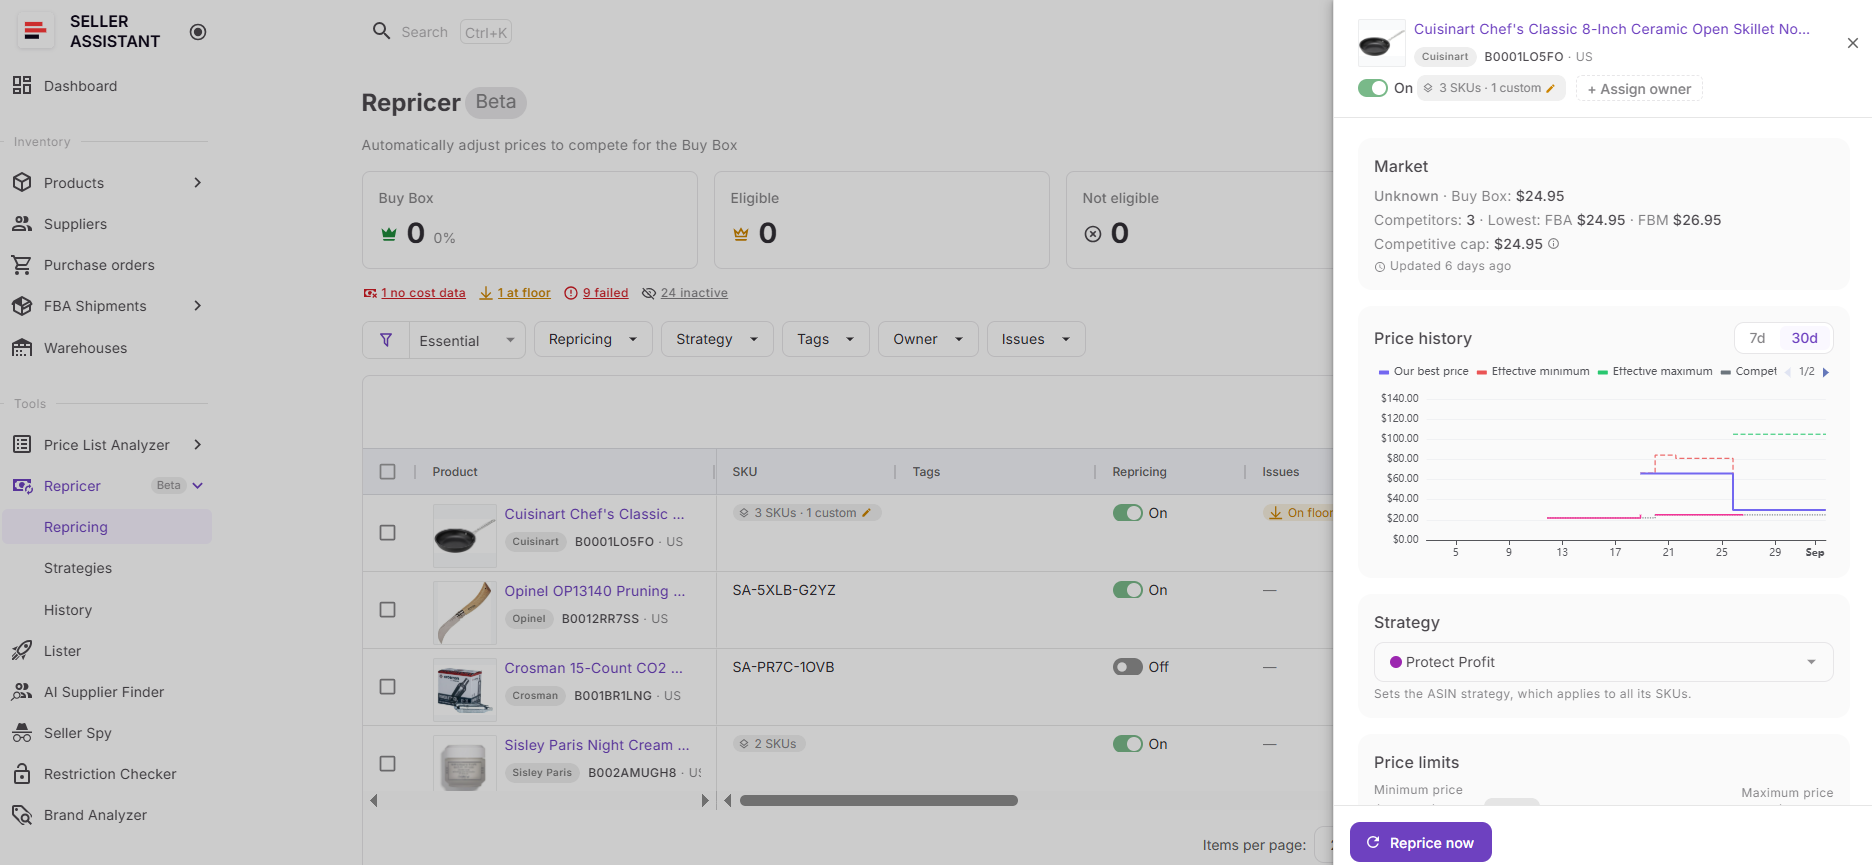Image resolution: width=1872 pixels, height=865 pixels.
Task: Toggle repricing for Cuisinart Chef's Classic row
Action: tap(1128, 513)
